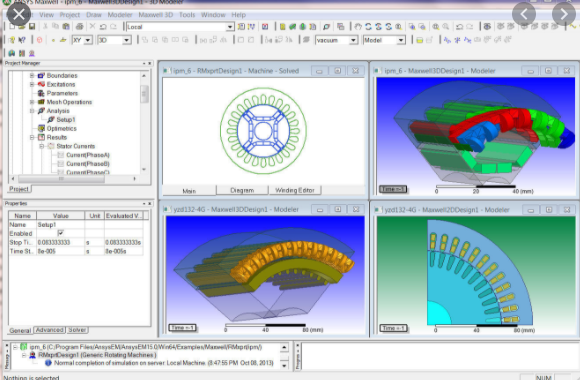Open the Advanced properties tab
Screen dimensions: 580x380
(x=50, y=330)
